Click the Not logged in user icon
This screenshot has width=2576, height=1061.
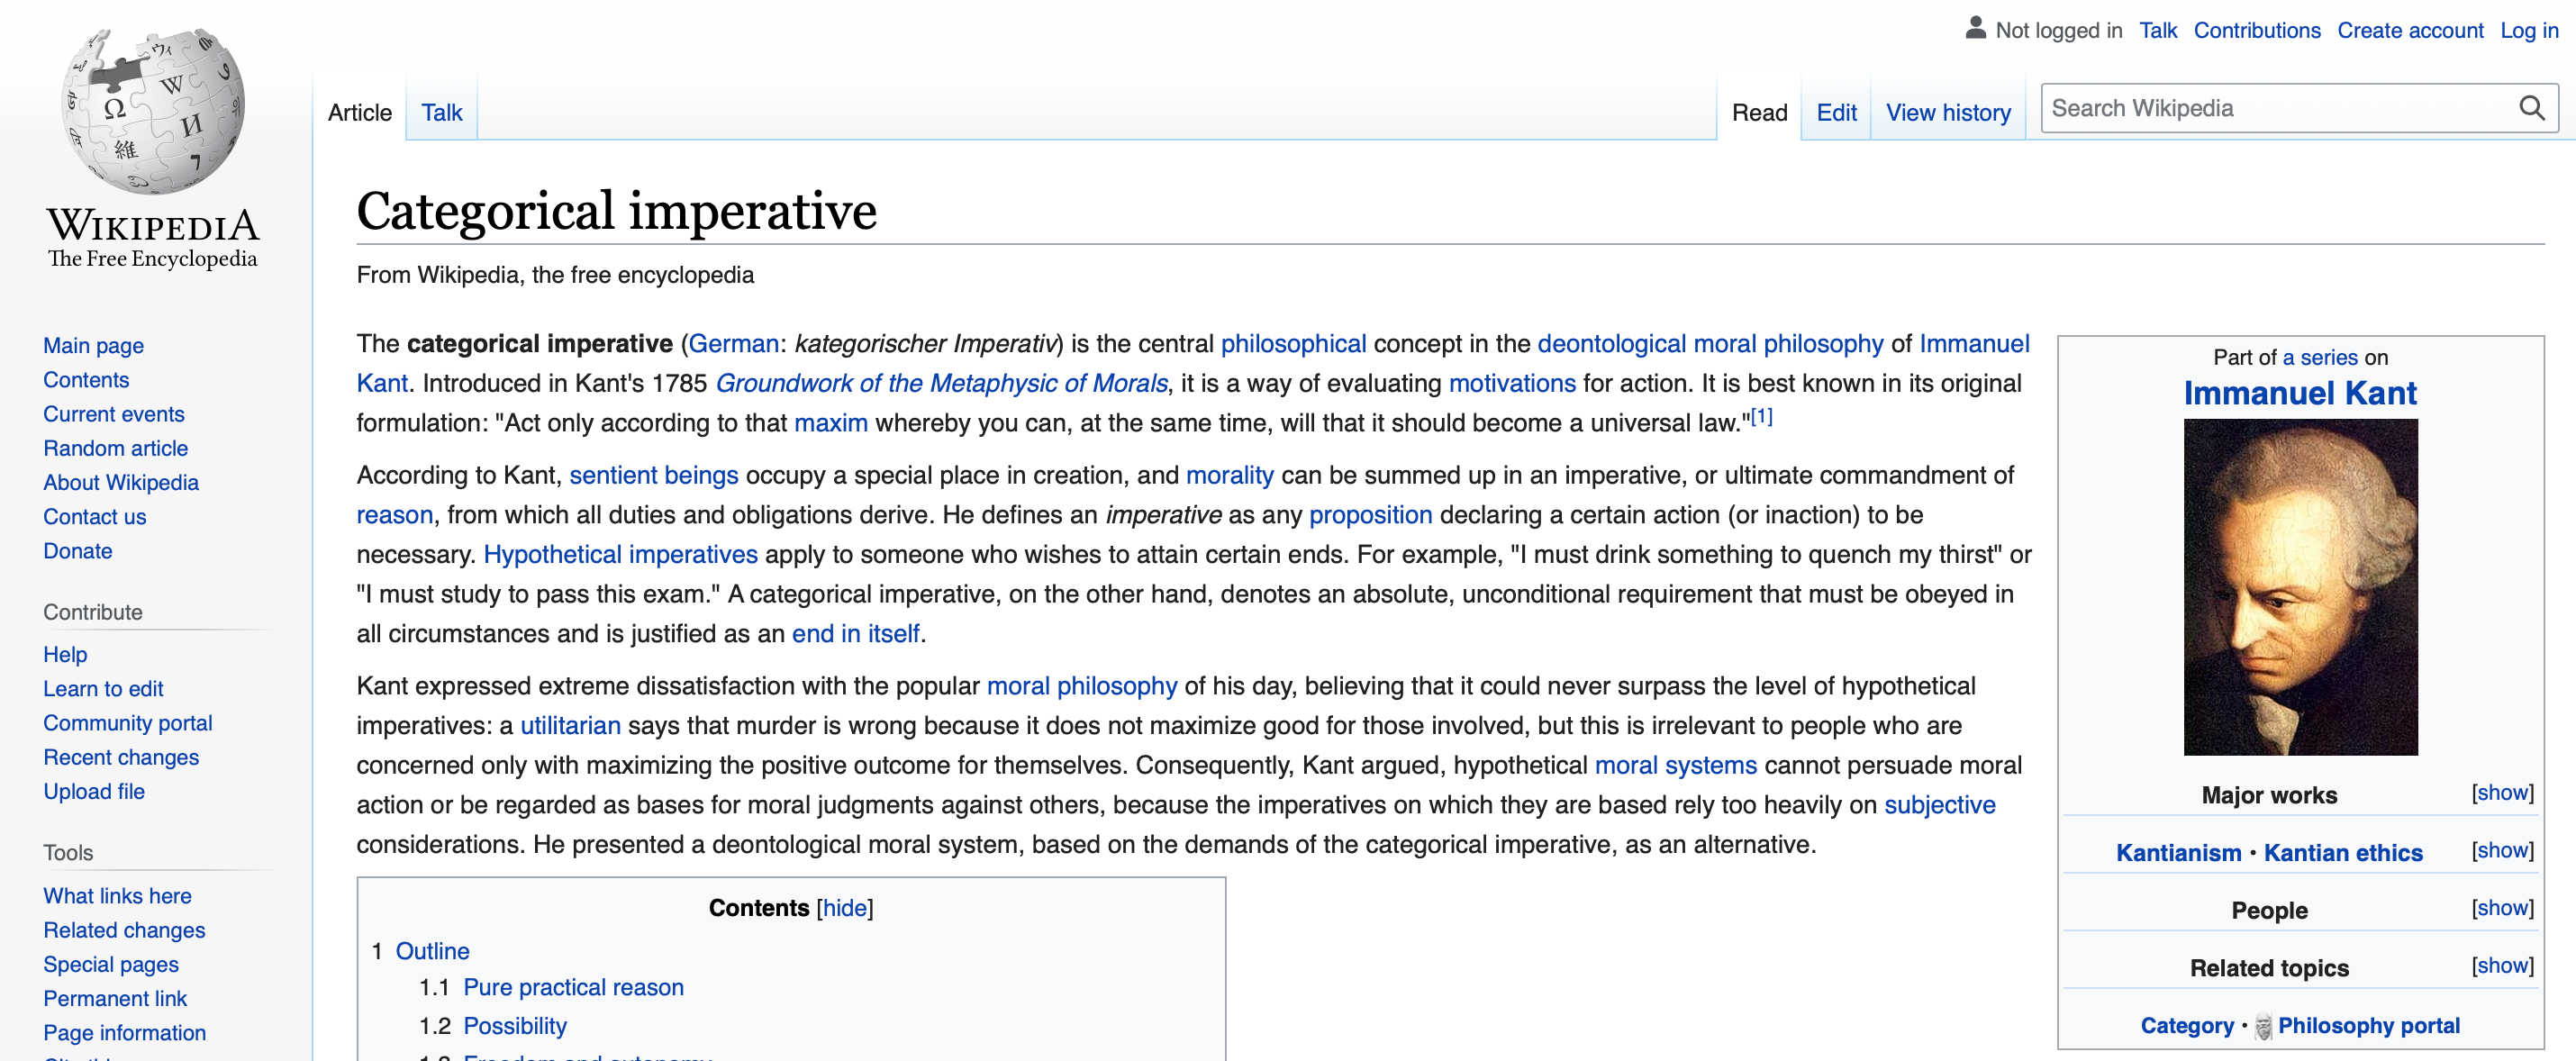[1975, 29]
